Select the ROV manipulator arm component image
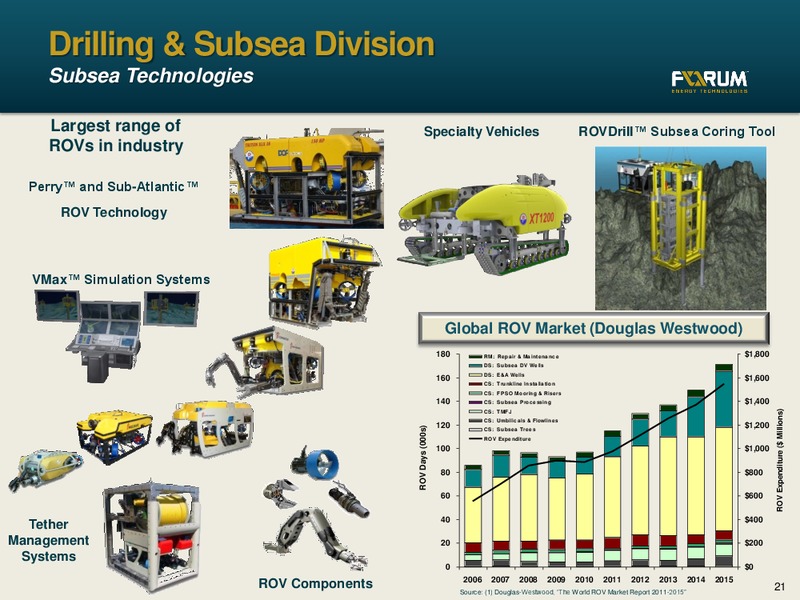800x600 pixels. coord(314,538)
